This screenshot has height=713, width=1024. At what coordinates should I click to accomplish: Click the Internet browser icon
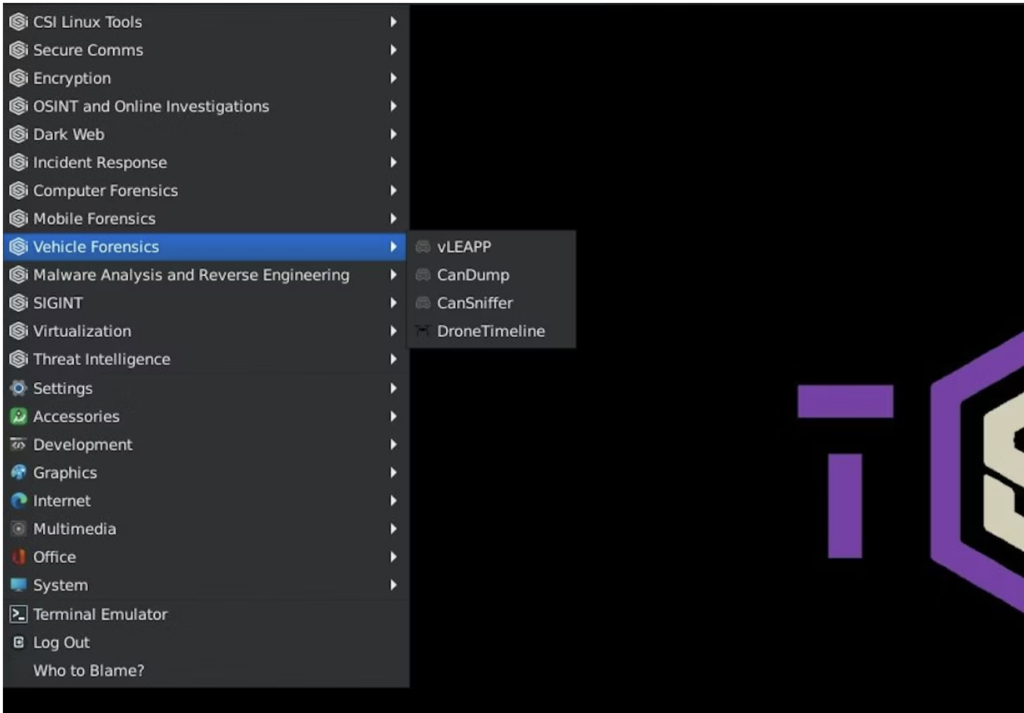[x=18, y=501]
